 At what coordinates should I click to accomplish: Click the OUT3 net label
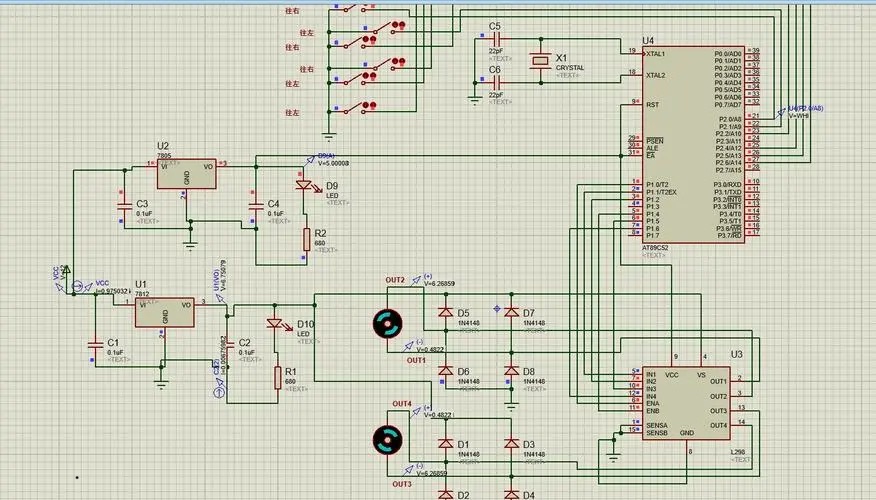point(402,484)
